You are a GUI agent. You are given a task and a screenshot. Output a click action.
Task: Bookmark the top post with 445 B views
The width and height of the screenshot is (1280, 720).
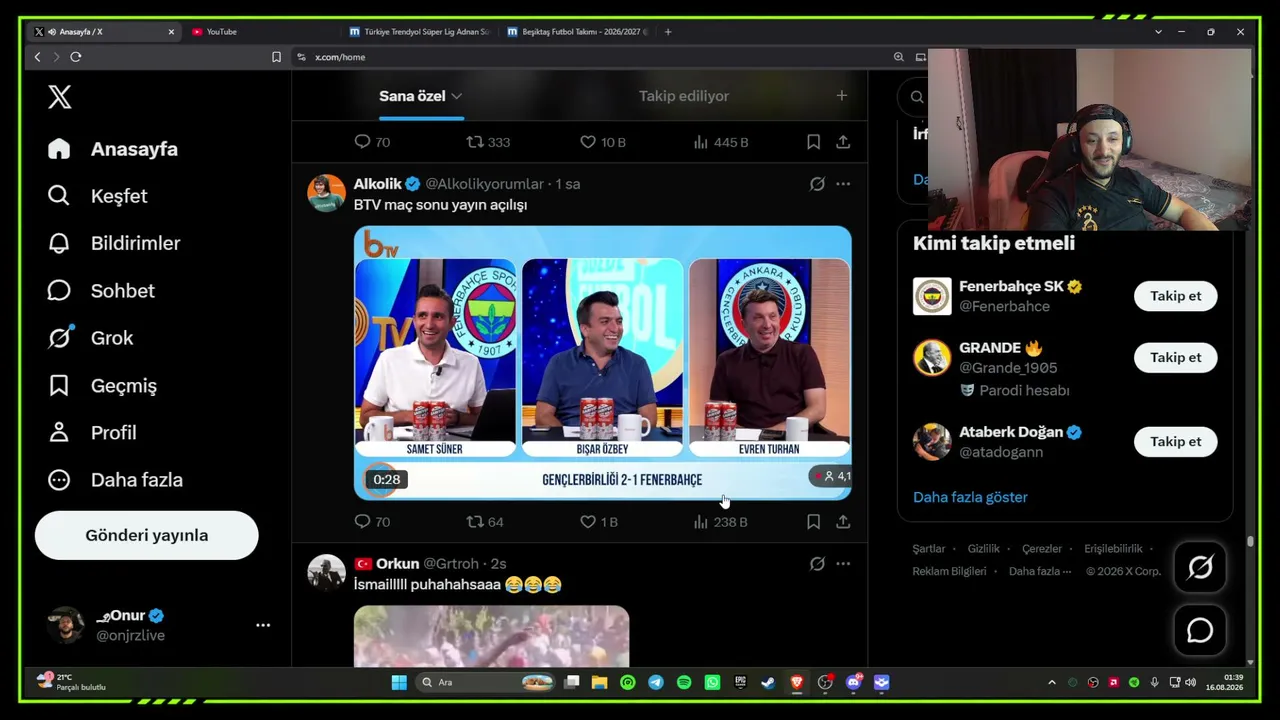[814, 142]
